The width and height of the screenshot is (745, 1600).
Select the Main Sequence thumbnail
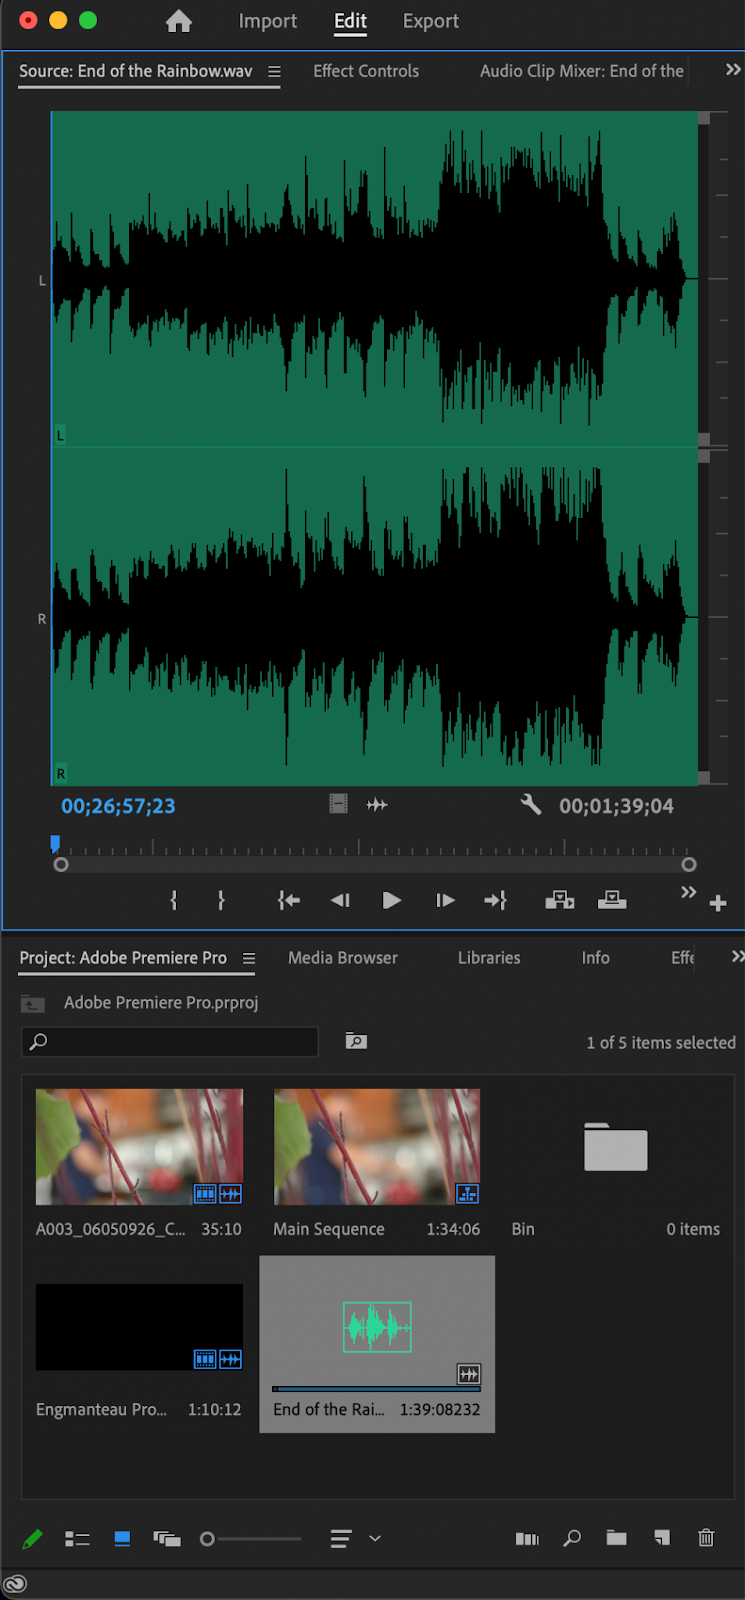tap(377, 1147)
